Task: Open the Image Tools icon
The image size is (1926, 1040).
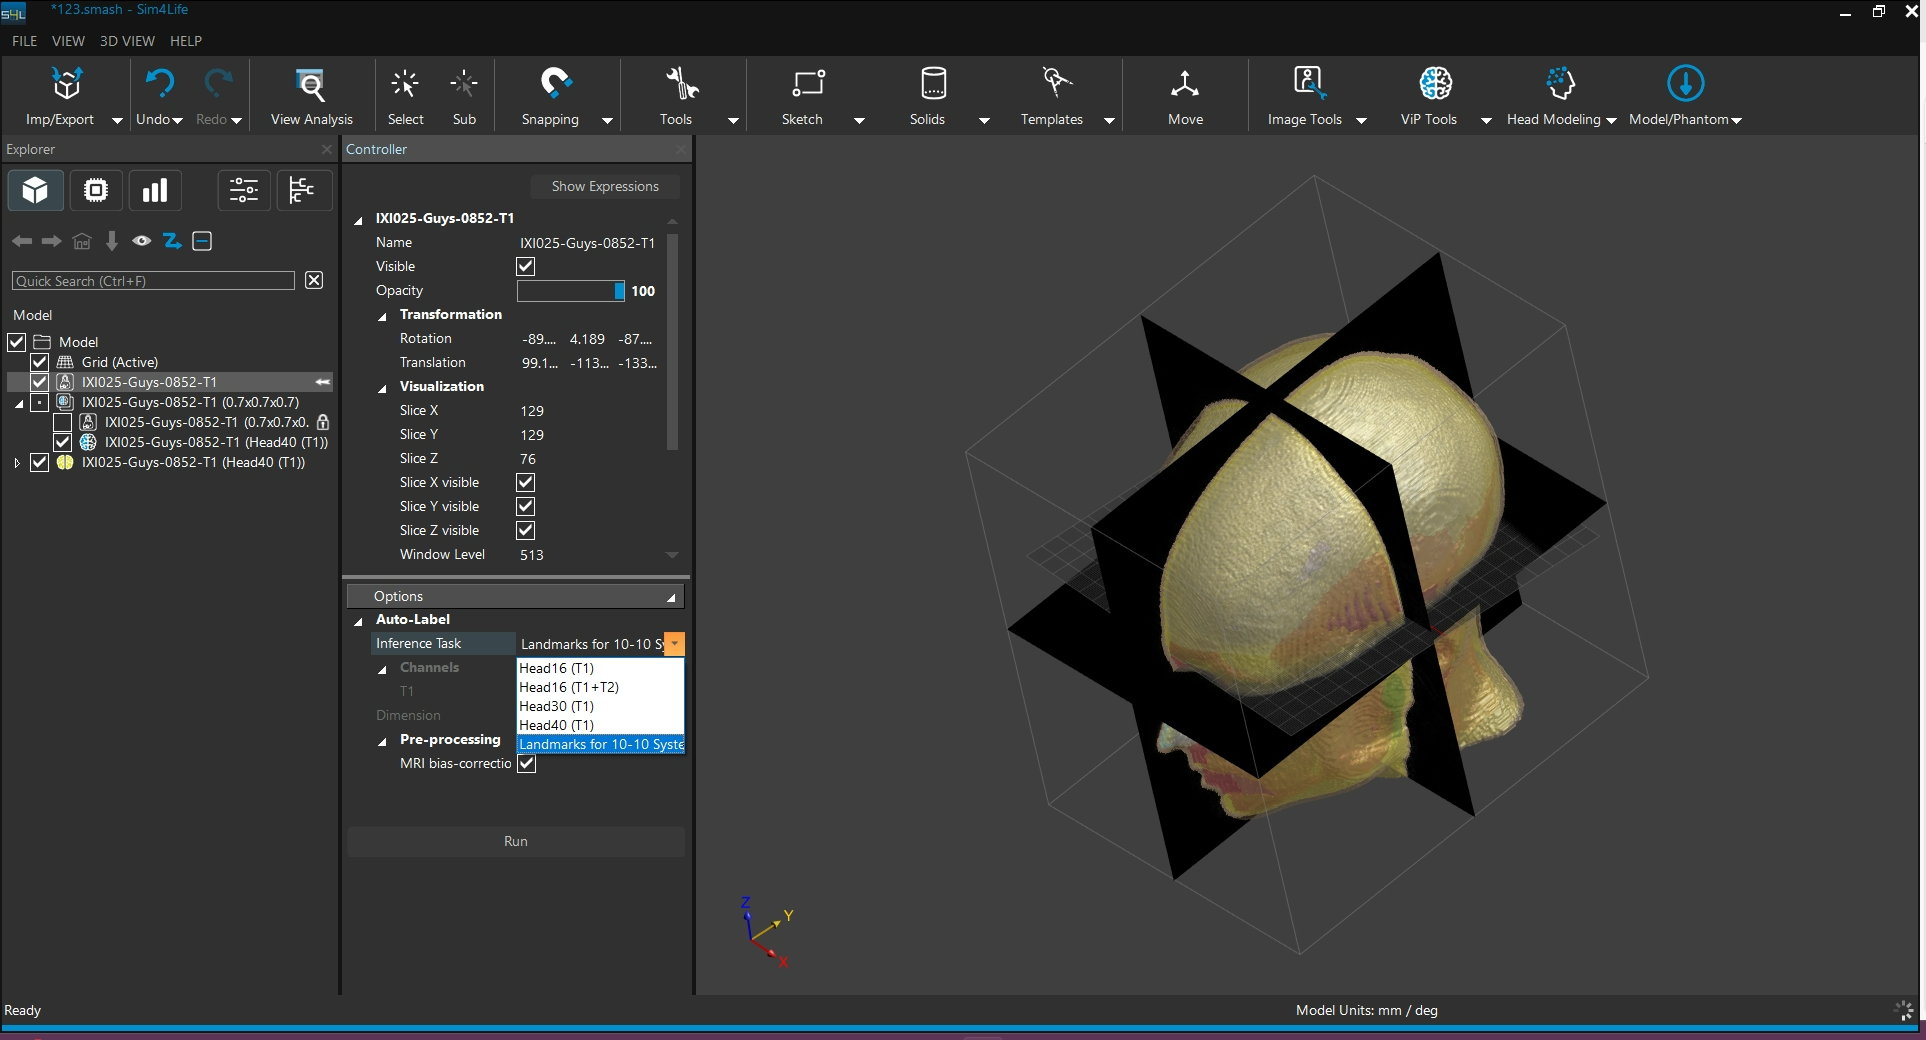Action: coord(1308,84)
